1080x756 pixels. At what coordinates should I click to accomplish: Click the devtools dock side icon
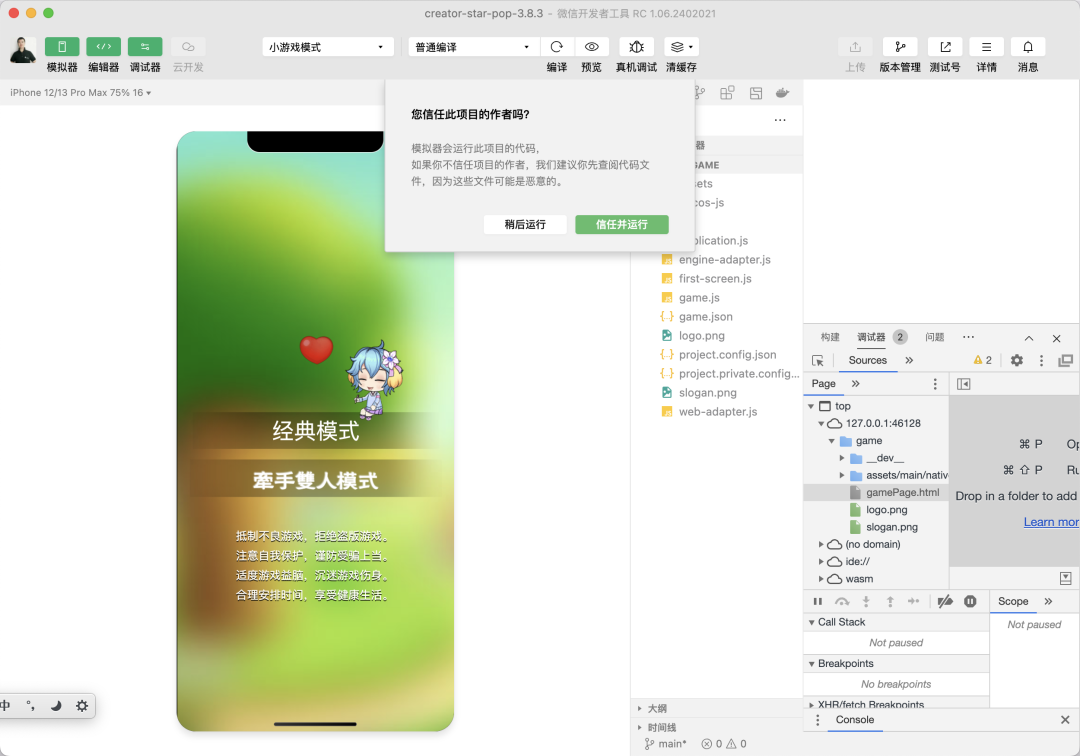(x=1066, y=360)
